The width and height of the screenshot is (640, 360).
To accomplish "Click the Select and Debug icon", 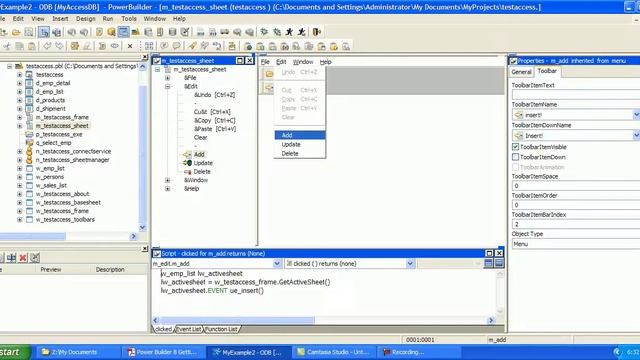I will pos(277,32).
